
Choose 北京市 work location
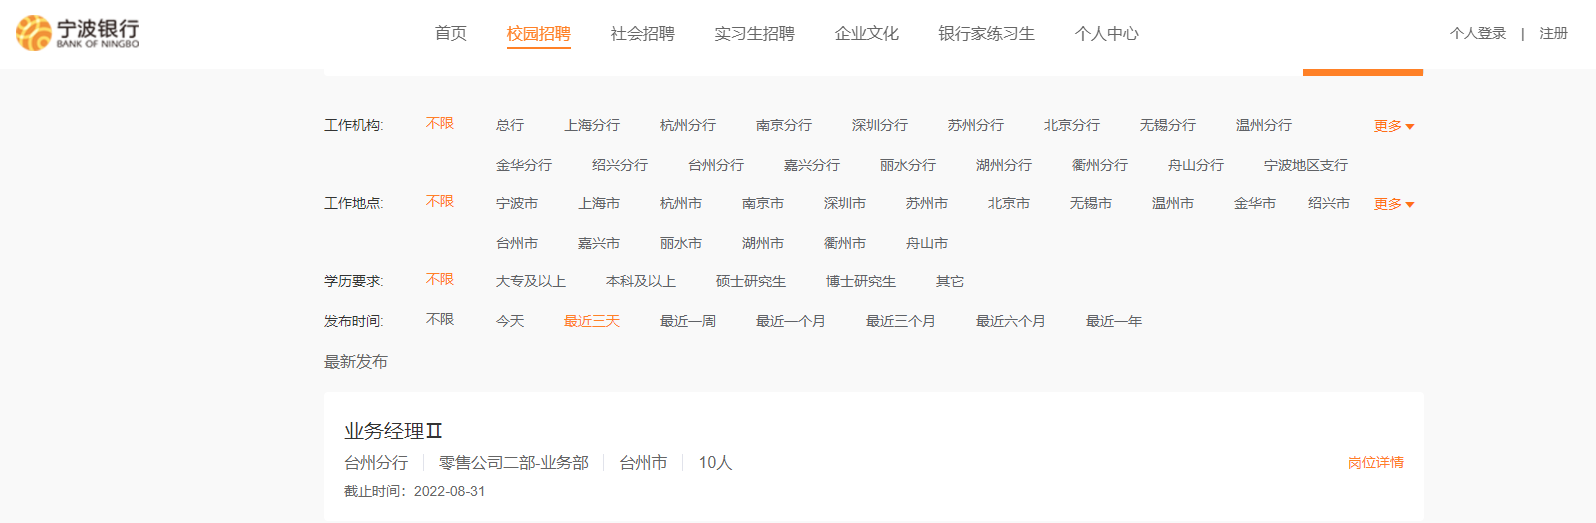1009,203
